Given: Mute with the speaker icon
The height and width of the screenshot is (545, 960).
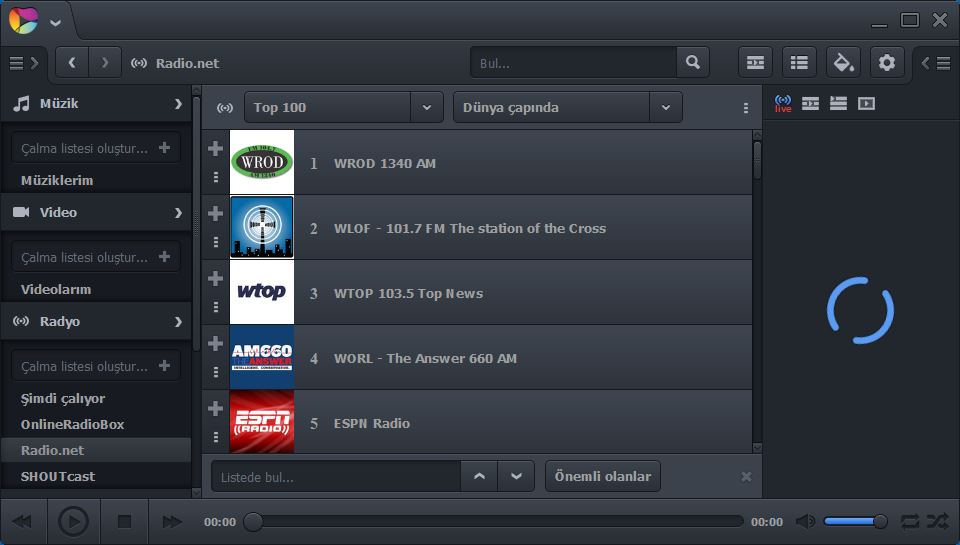Looking at the screenshot, I should tap(805, 522).
